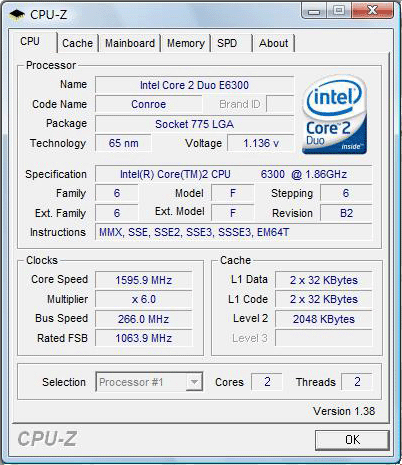402x465 pixels.
Task: Click the Name field Intel Core 2 Duo E6300
Action: 194,85
